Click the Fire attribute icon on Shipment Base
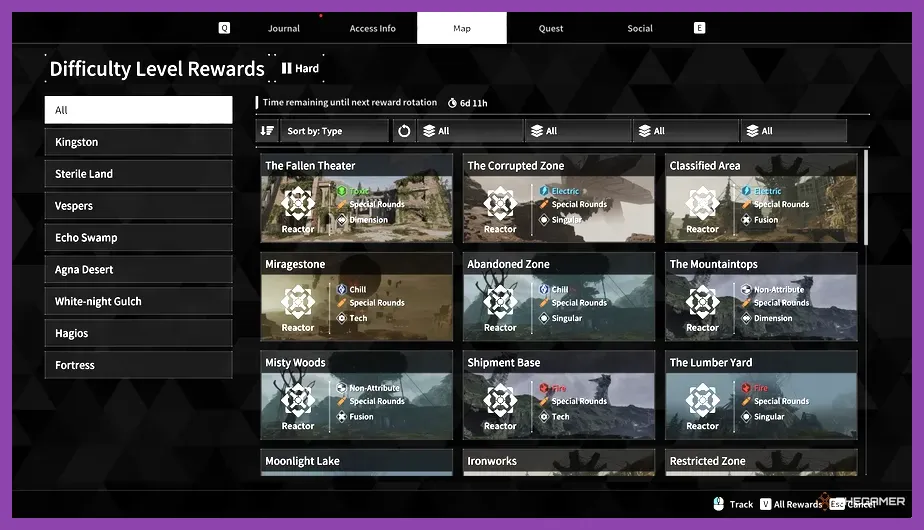The width and height of the screenshot is (924, 530). pos(544,388)
